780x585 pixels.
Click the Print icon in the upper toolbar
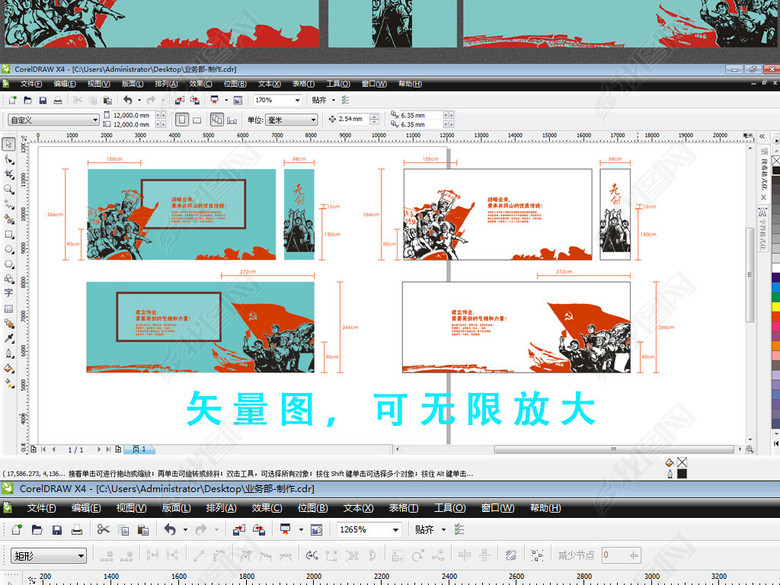[x=59, y=101]
